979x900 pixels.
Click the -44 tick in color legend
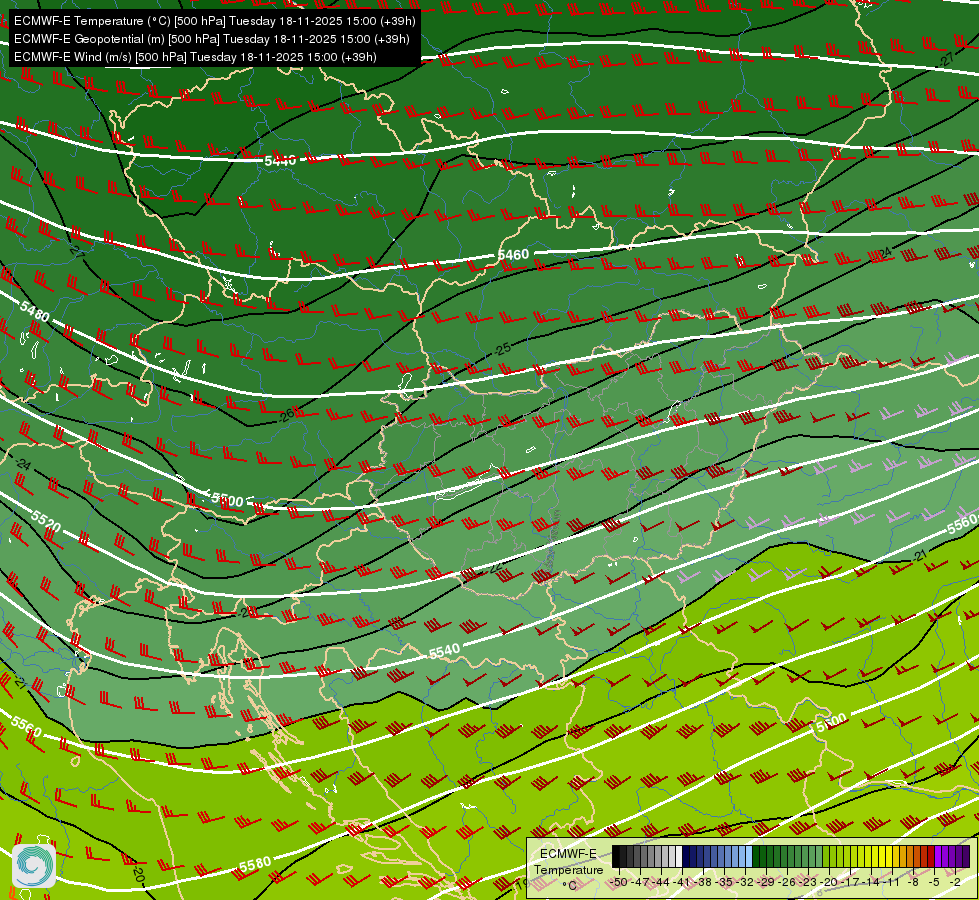click(x=661, y=882)
